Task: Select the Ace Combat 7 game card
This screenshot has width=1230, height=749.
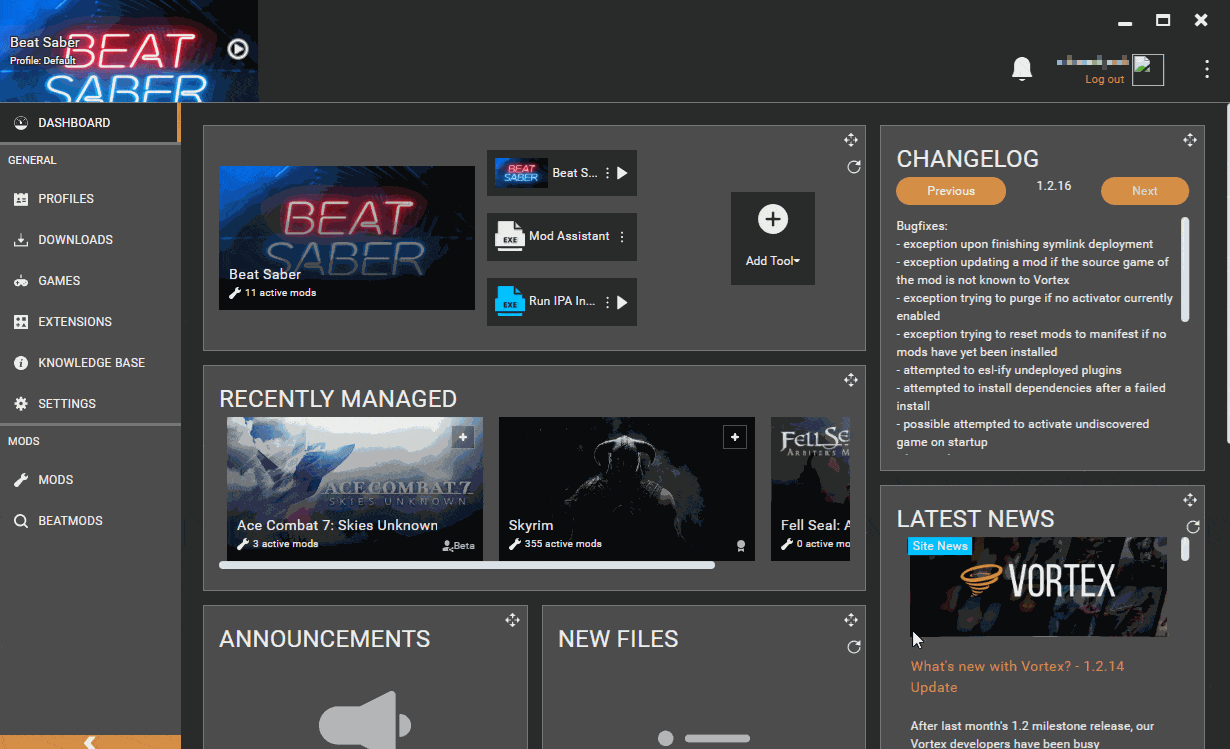Action: [x=355, y=489]
